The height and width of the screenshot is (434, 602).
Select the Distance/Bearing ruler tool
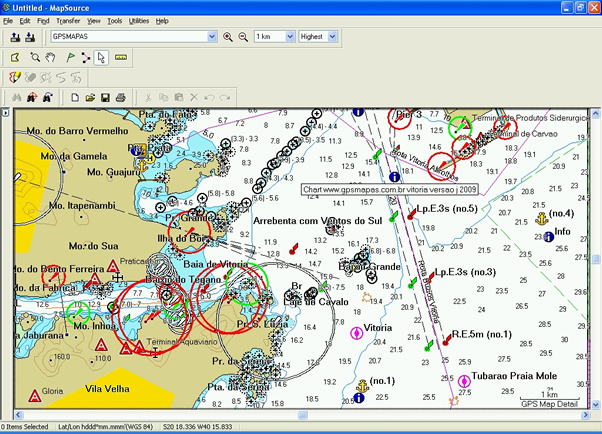[x=120, y=57]
